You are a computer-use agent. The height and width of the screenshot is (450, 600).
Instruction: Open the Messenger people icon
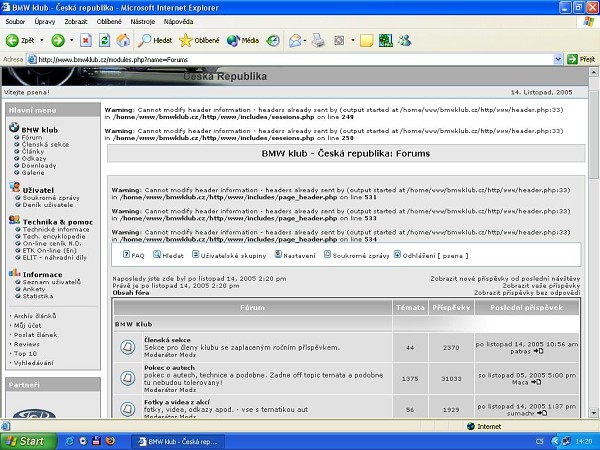[x=404, y=40]
